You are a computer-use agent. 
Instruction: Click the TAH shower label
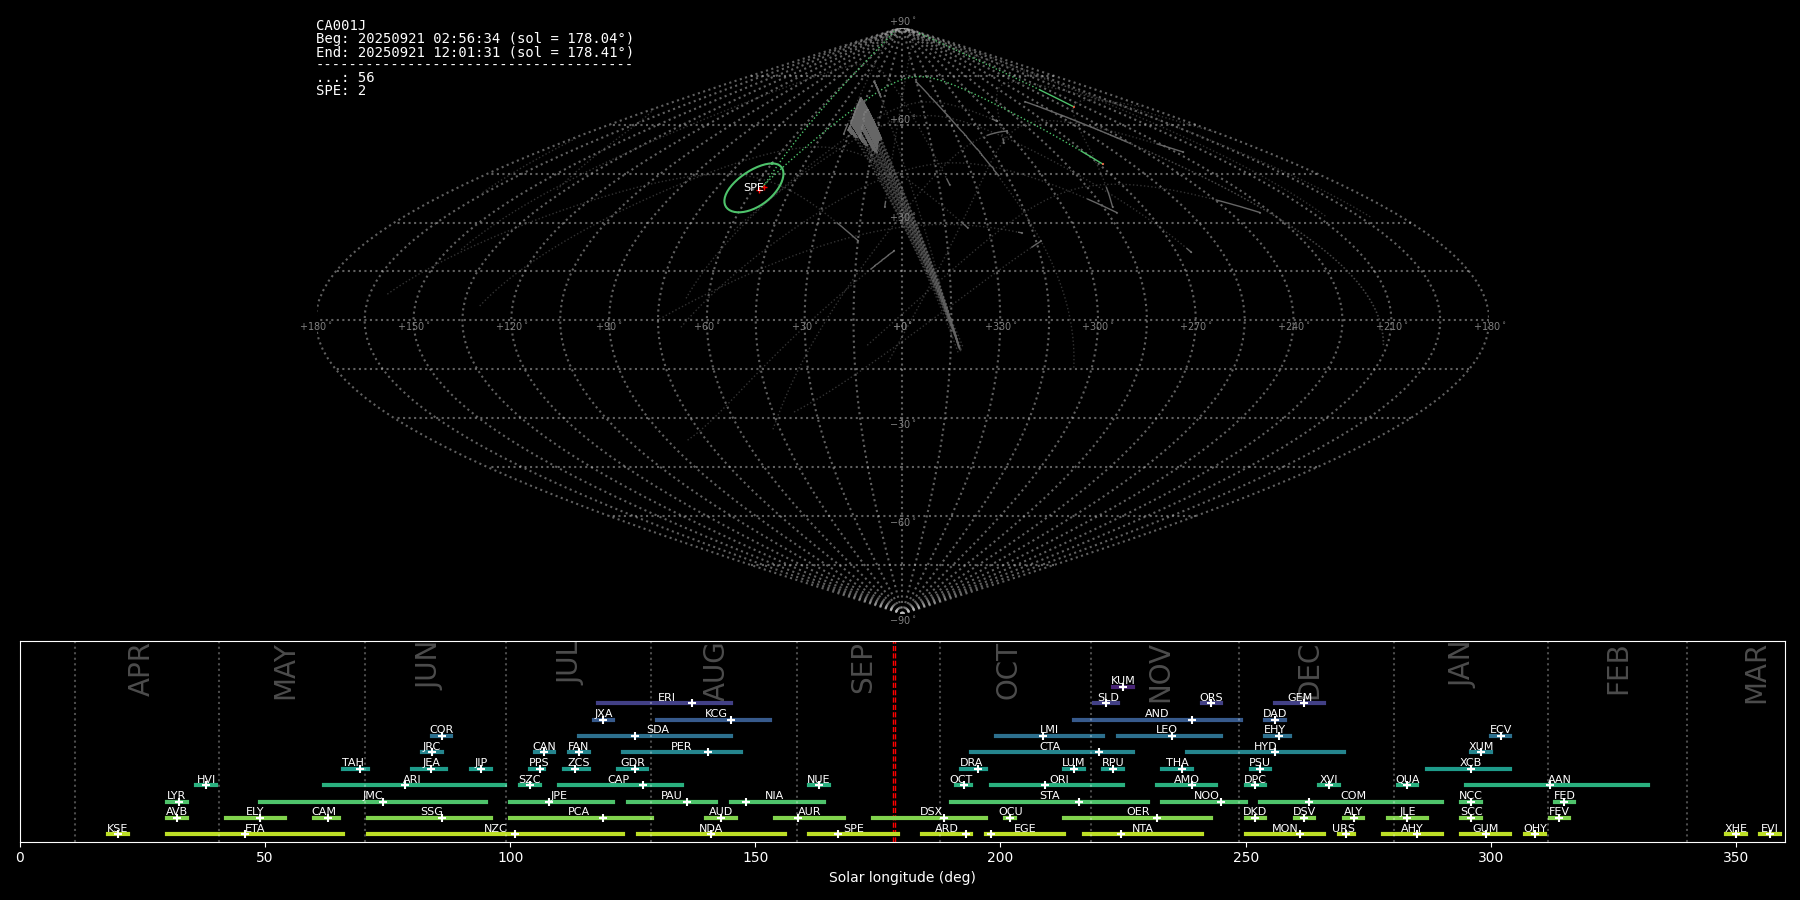353,762
